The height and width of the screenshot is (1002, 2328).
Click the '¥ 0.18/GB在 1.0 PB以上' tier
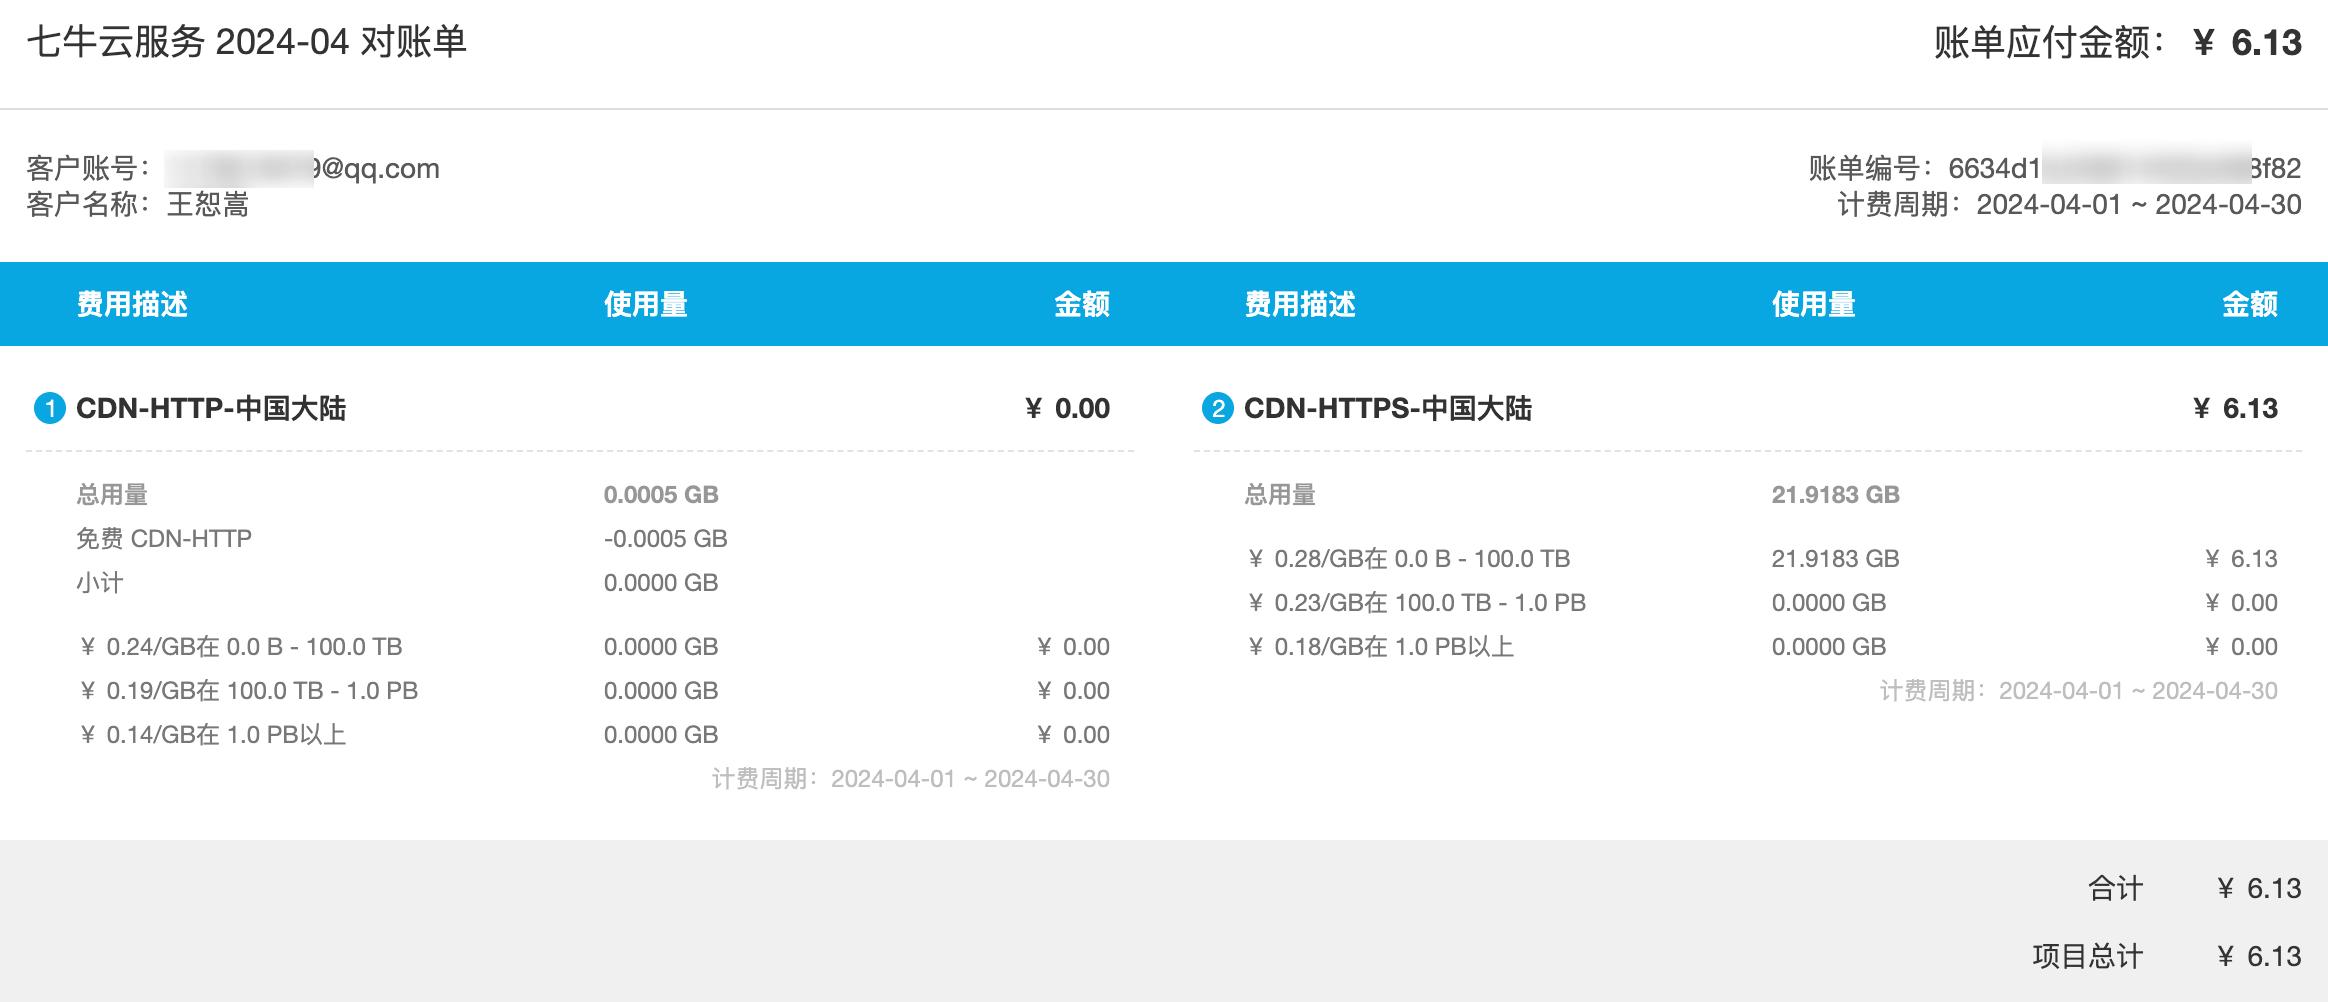click(x=1381, y=646)
